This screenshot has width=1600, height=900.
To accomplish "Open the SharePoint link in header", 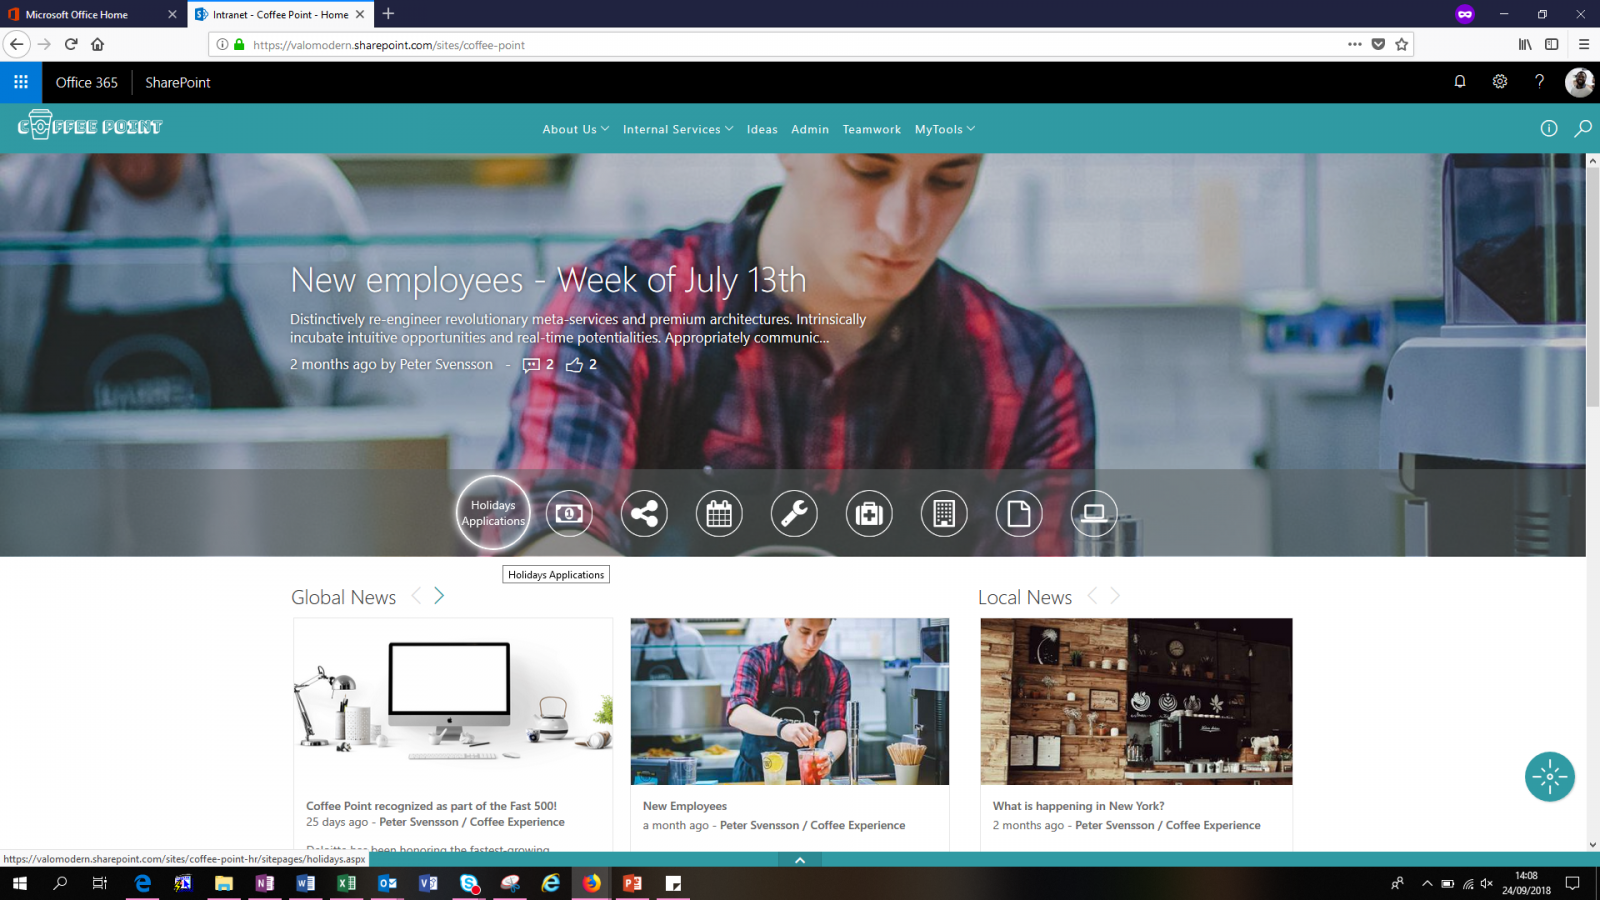I will [178, 82].
